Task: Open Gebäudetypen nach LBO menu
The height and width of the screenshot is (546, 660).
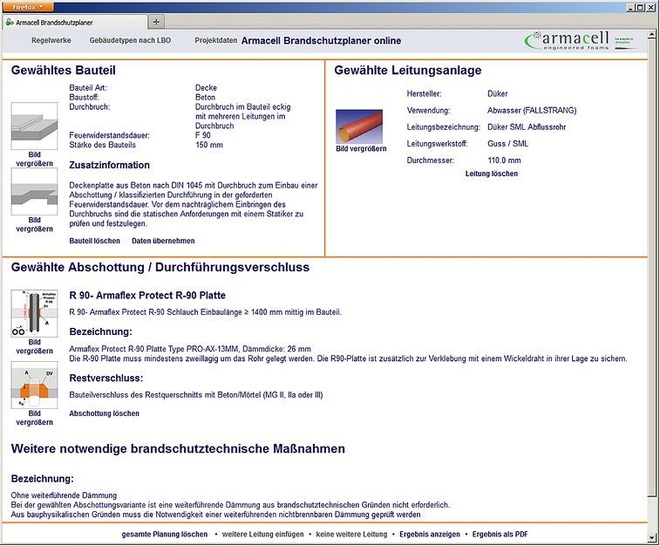Action: point(130,40)
